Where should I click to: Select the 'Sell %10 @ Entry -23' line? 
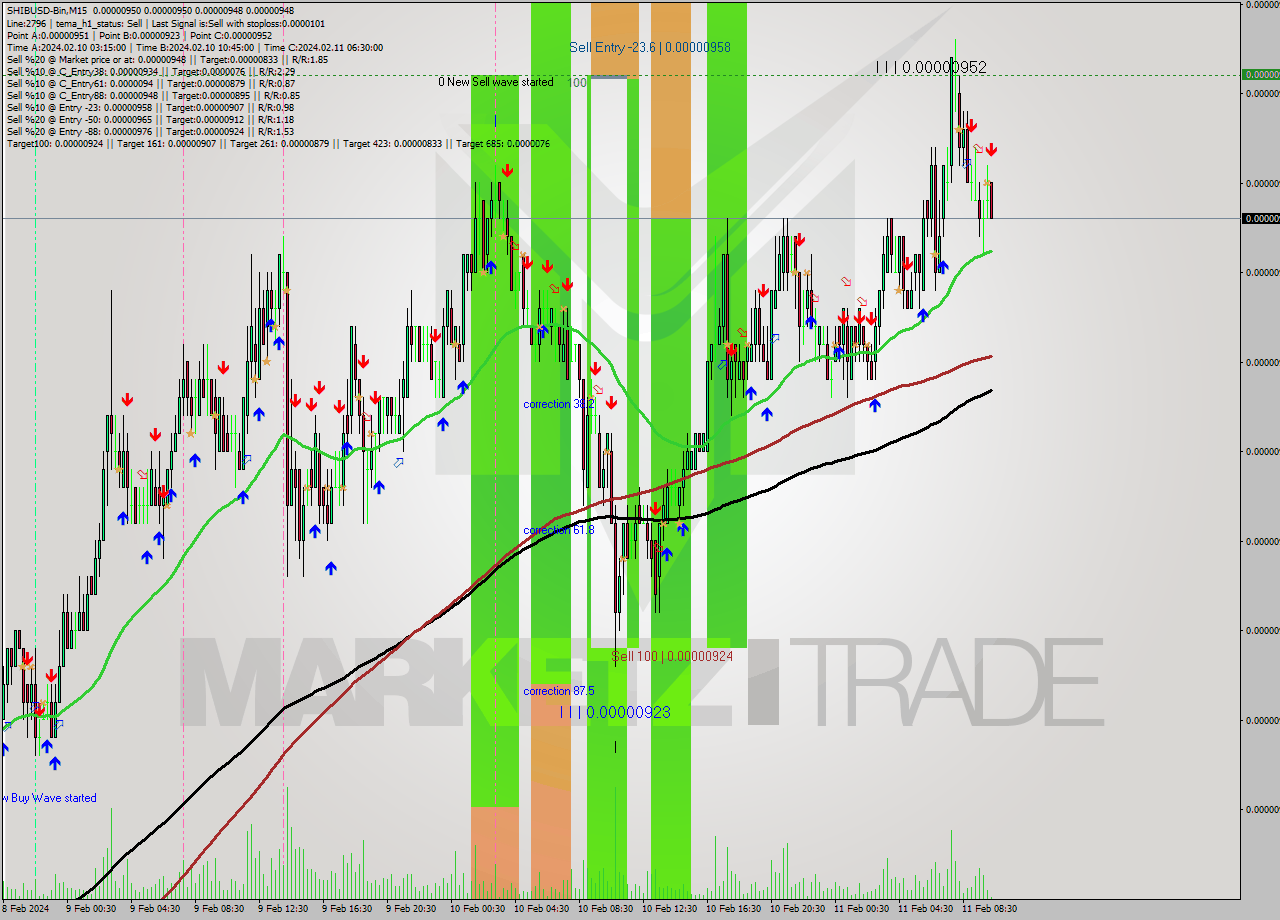pos(150,107)
